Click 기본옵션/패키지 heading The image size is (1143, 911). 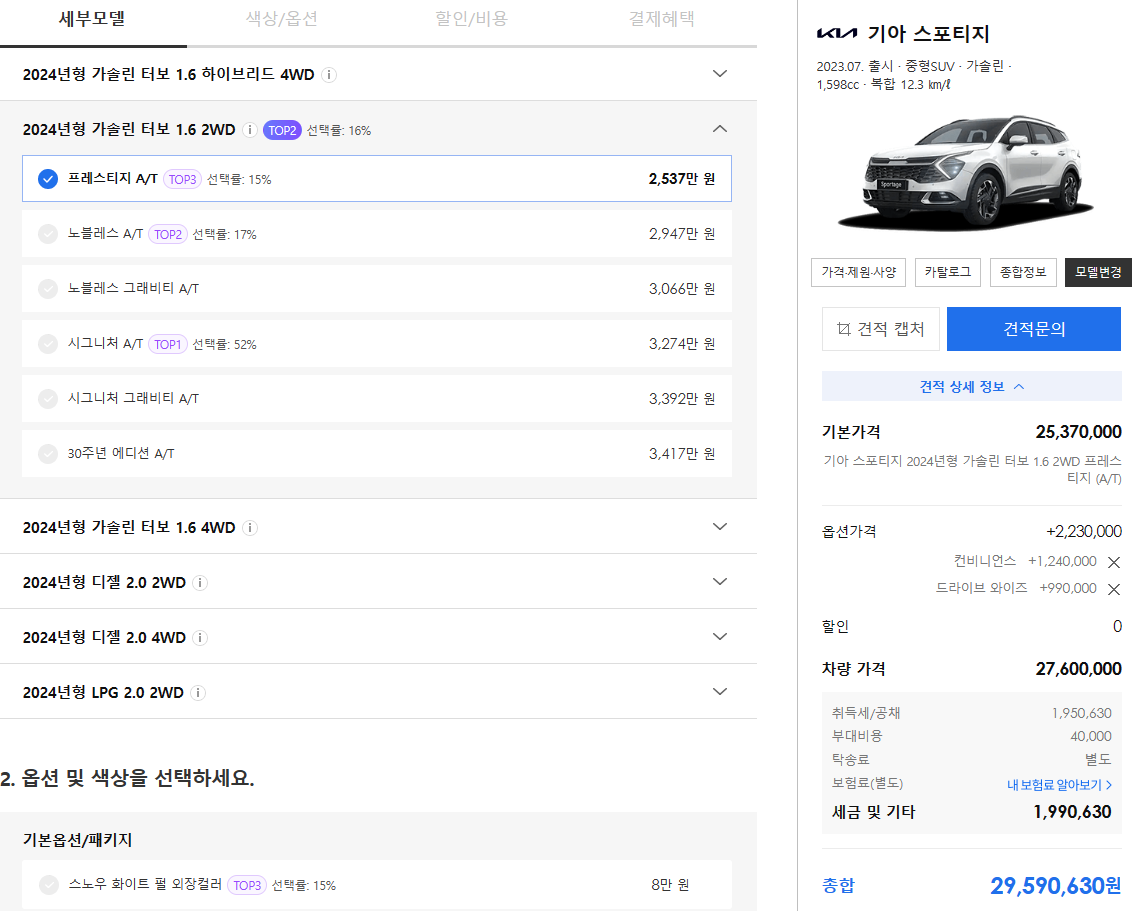coord(77,840)
